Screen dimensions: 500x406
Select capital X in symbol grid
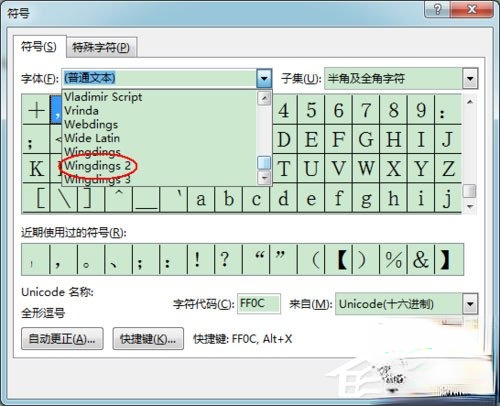click(393, 168)
